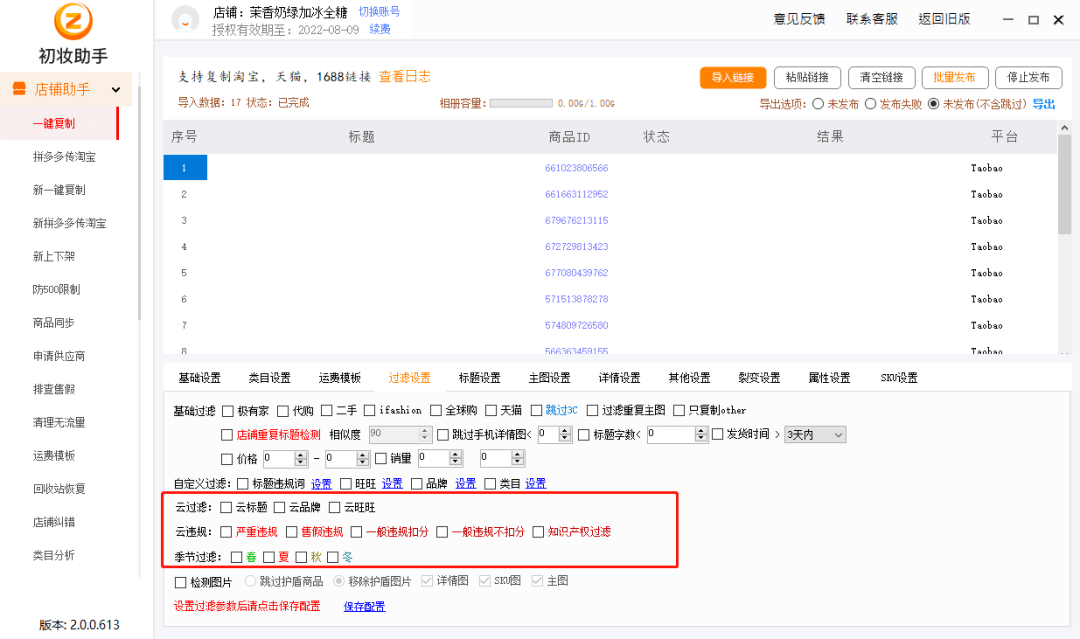Image resolution: width=1080 pixels, height=639 pixels.
Task: Select the 发布失败 radio option
Action: point(871,104)
